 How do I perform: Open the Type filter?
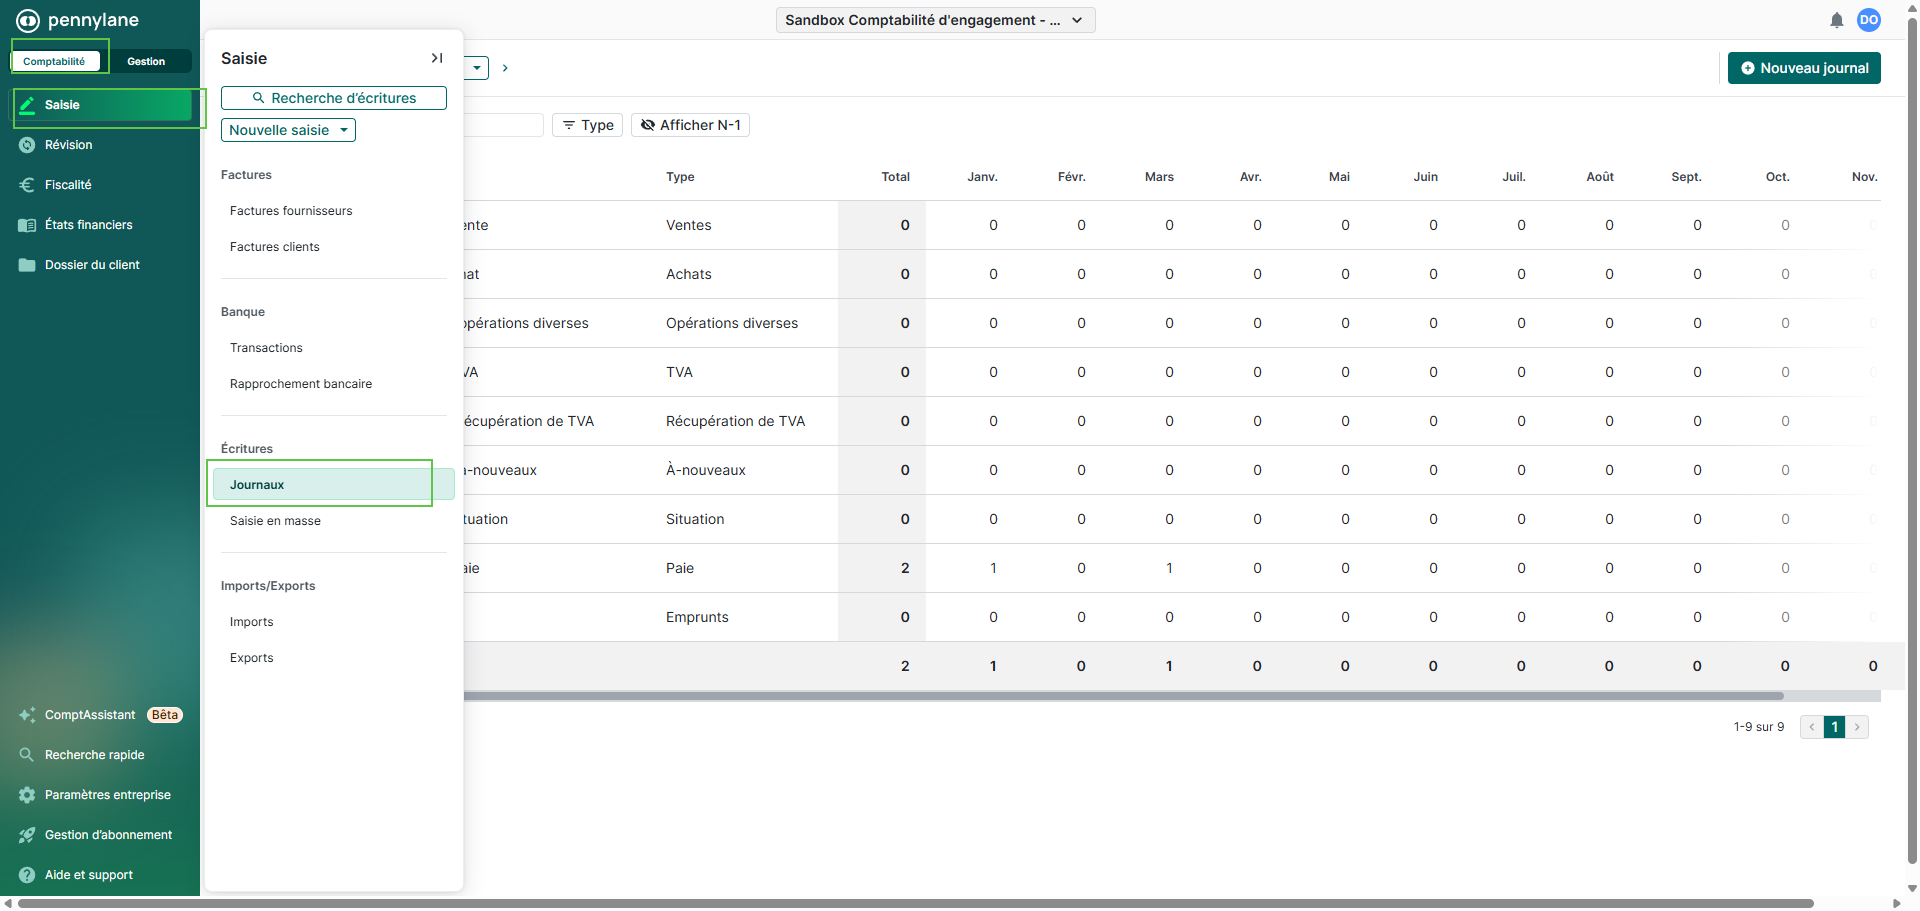588,125
